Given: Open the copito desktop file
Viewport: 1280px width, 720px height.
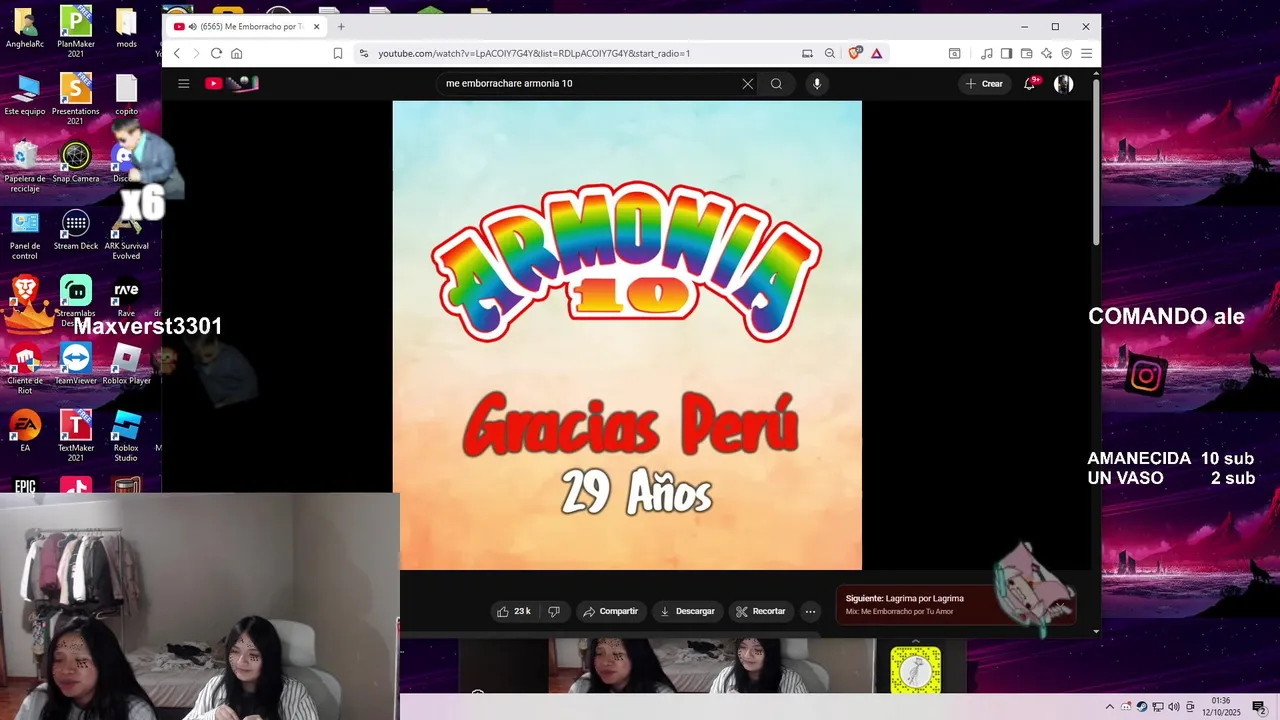Looking at the screenshot, I should [x=126, y=95].
